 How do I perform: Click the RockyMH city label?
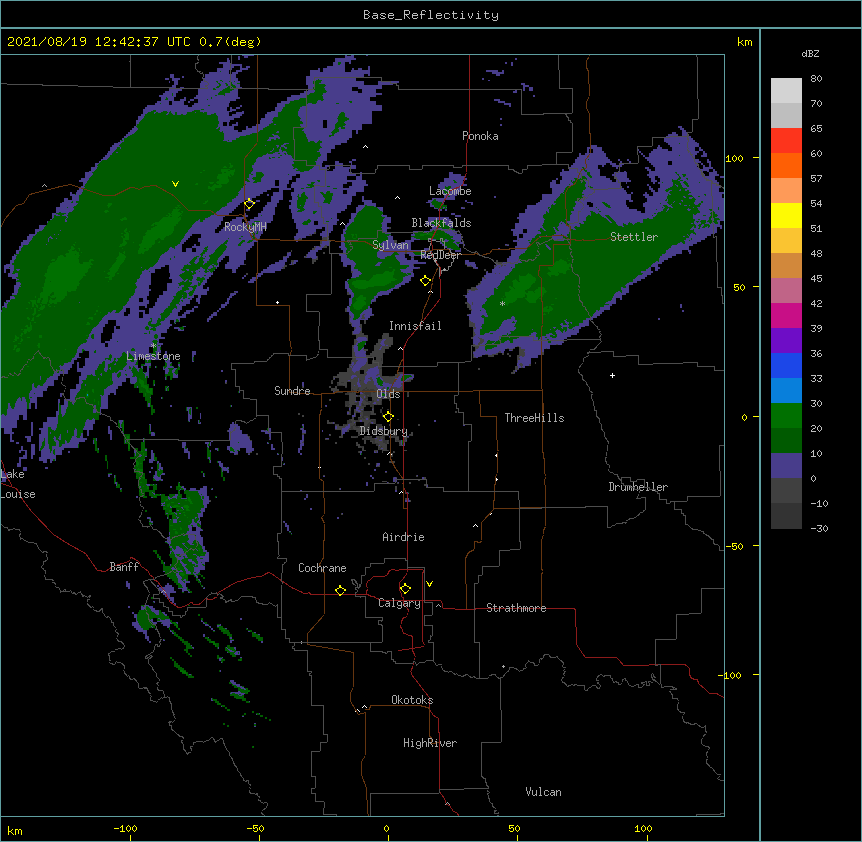(x=245, y=227)
